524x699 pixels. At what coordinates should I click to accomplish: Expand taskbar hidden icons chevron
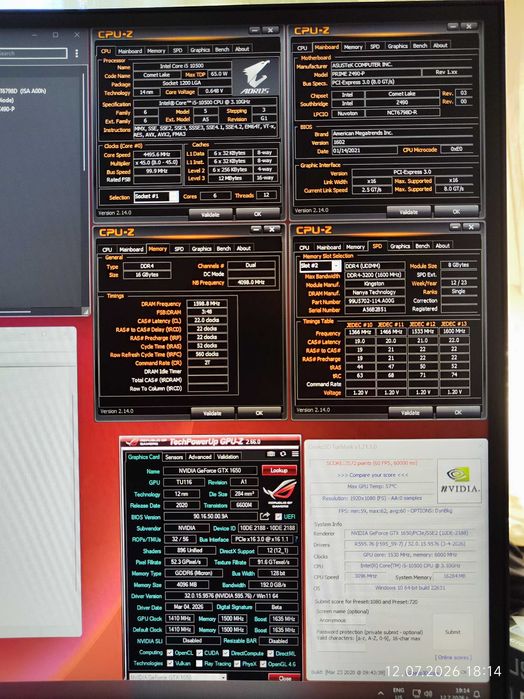click(380, 693)
